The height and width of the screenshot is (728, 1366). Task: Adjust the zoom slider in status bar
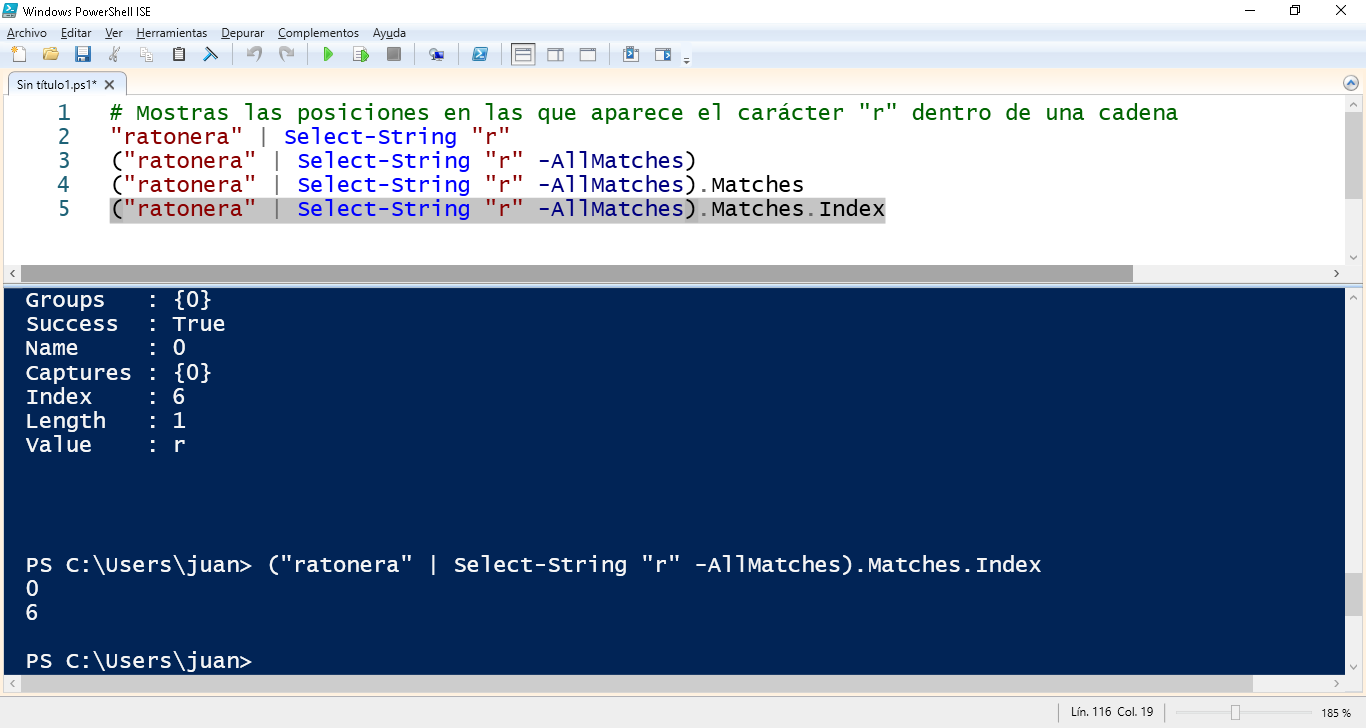(x=1235, y=712)
